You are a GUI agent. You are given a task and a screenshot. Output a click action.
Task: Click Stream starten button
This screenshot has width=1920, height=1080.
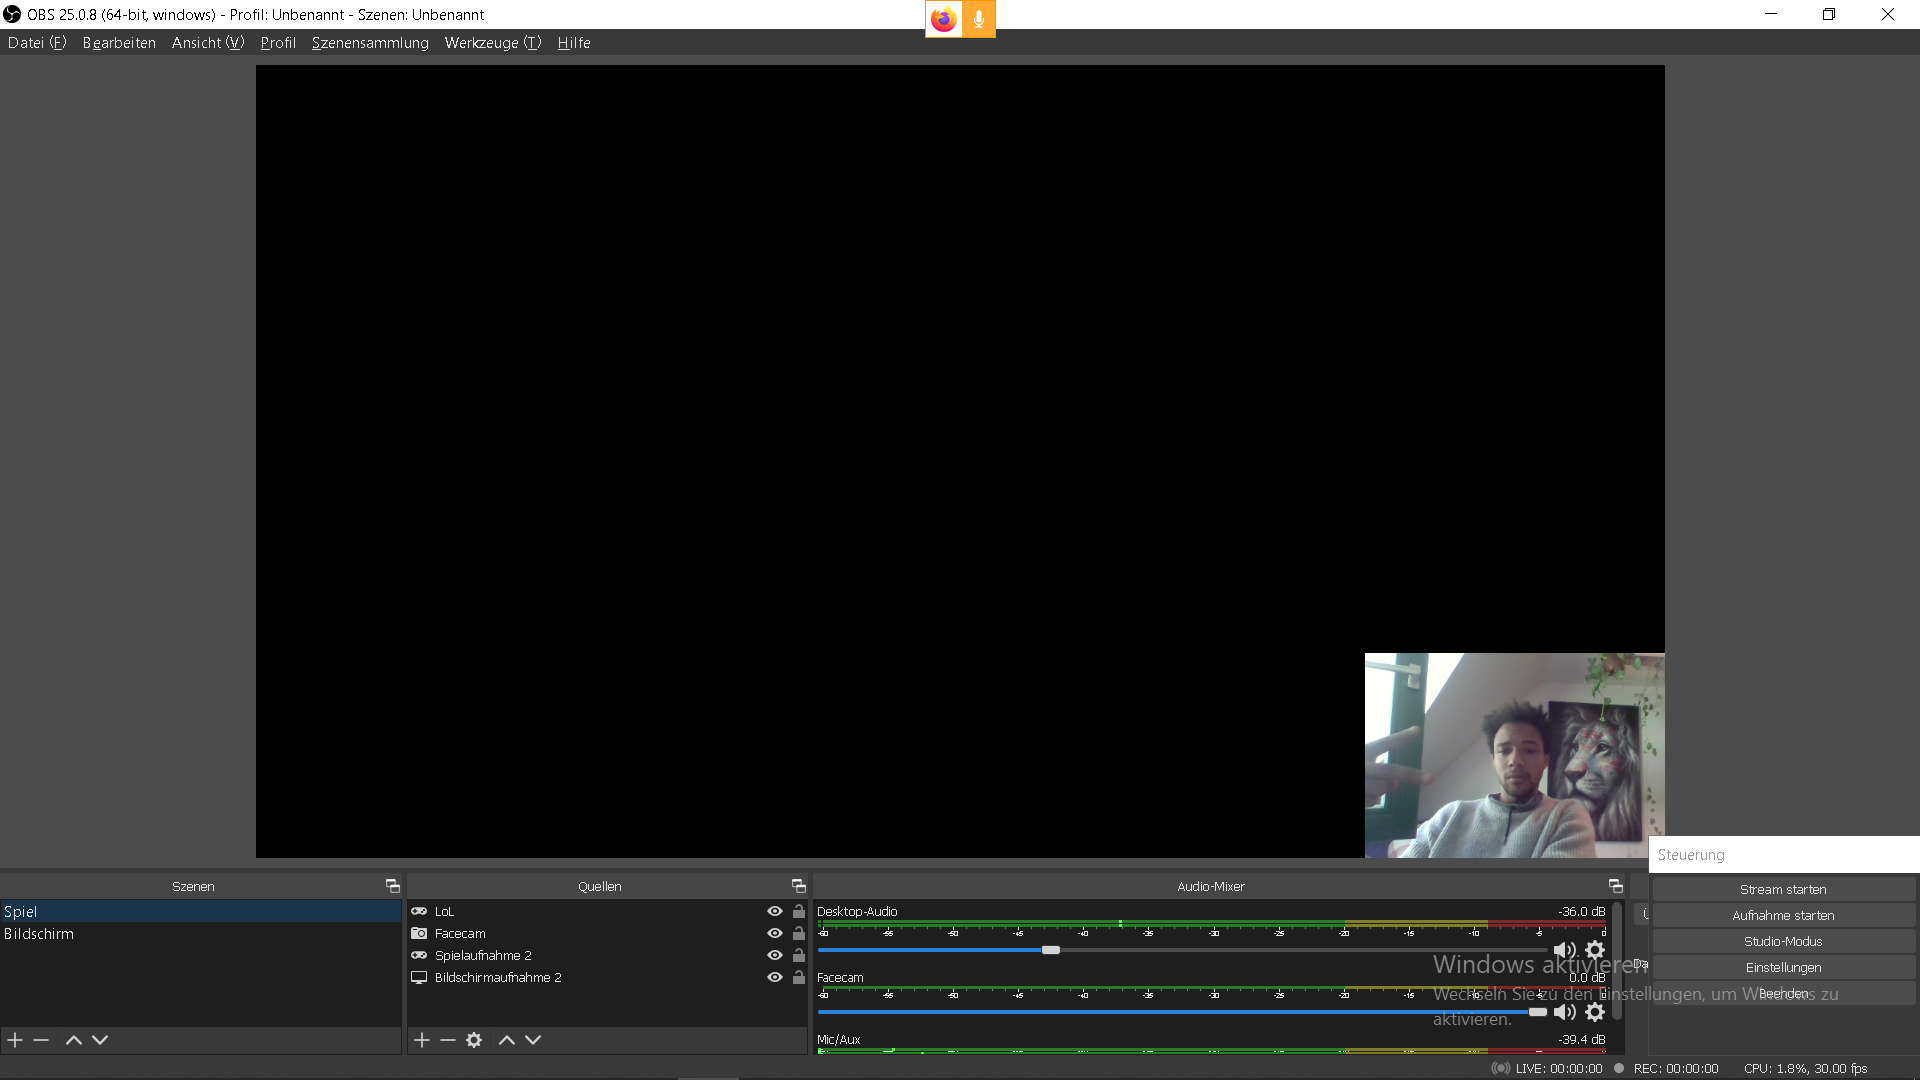click(1782, 889)
